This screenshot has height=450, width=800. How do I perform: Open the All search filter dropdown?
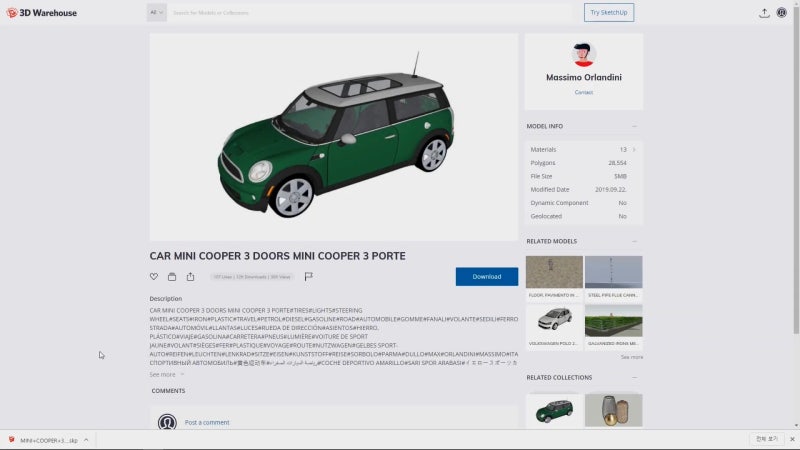(157, 12)
